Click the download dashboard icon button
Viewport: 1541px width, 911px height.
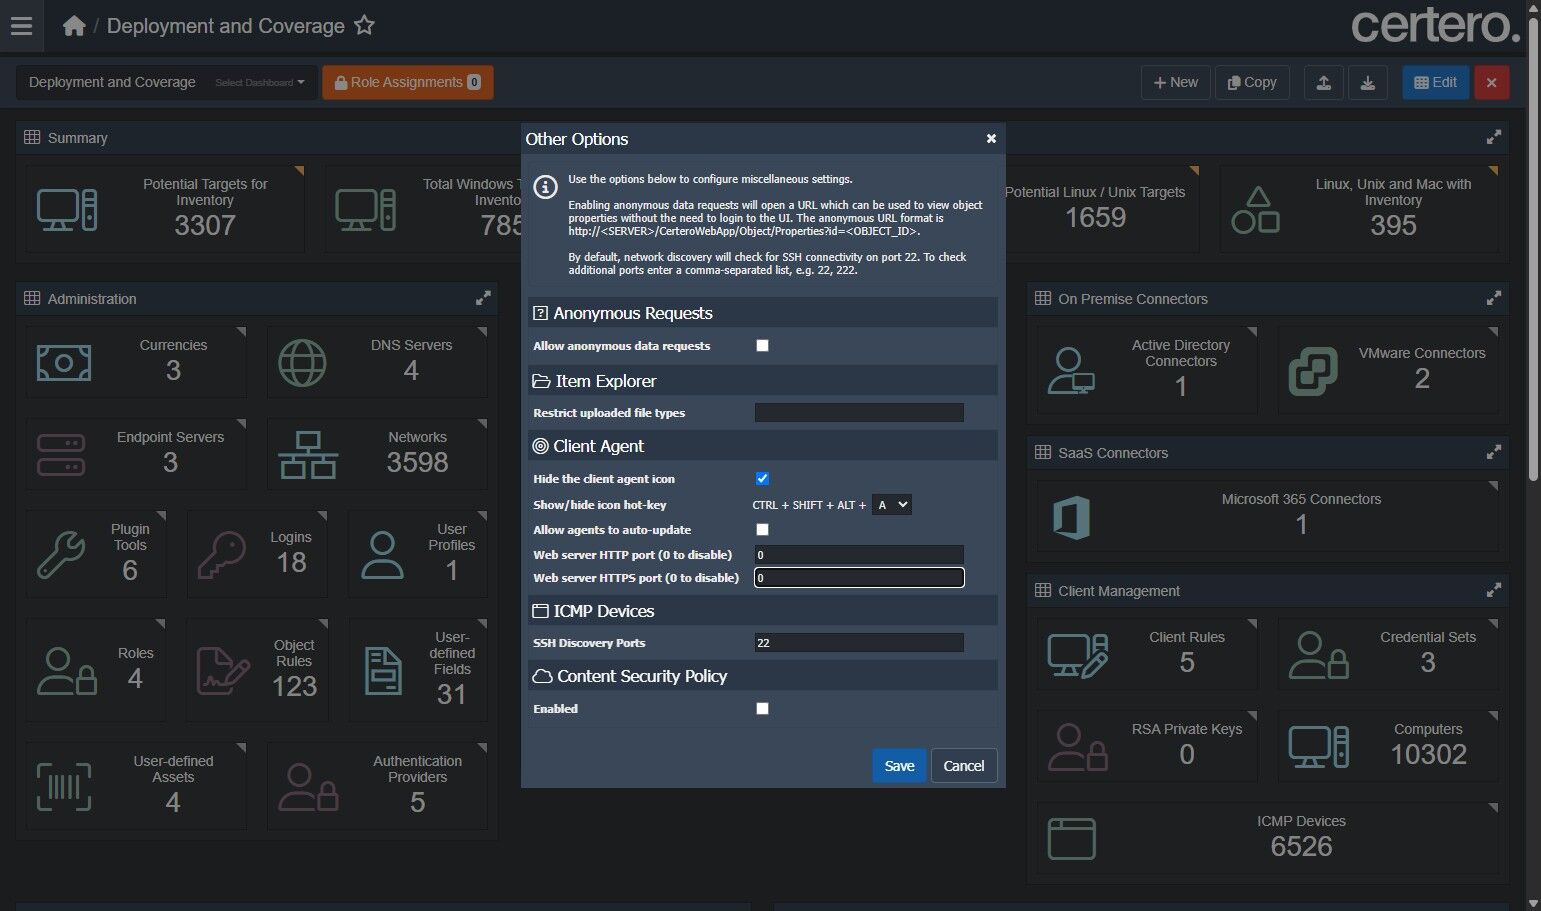(1367, 82)
